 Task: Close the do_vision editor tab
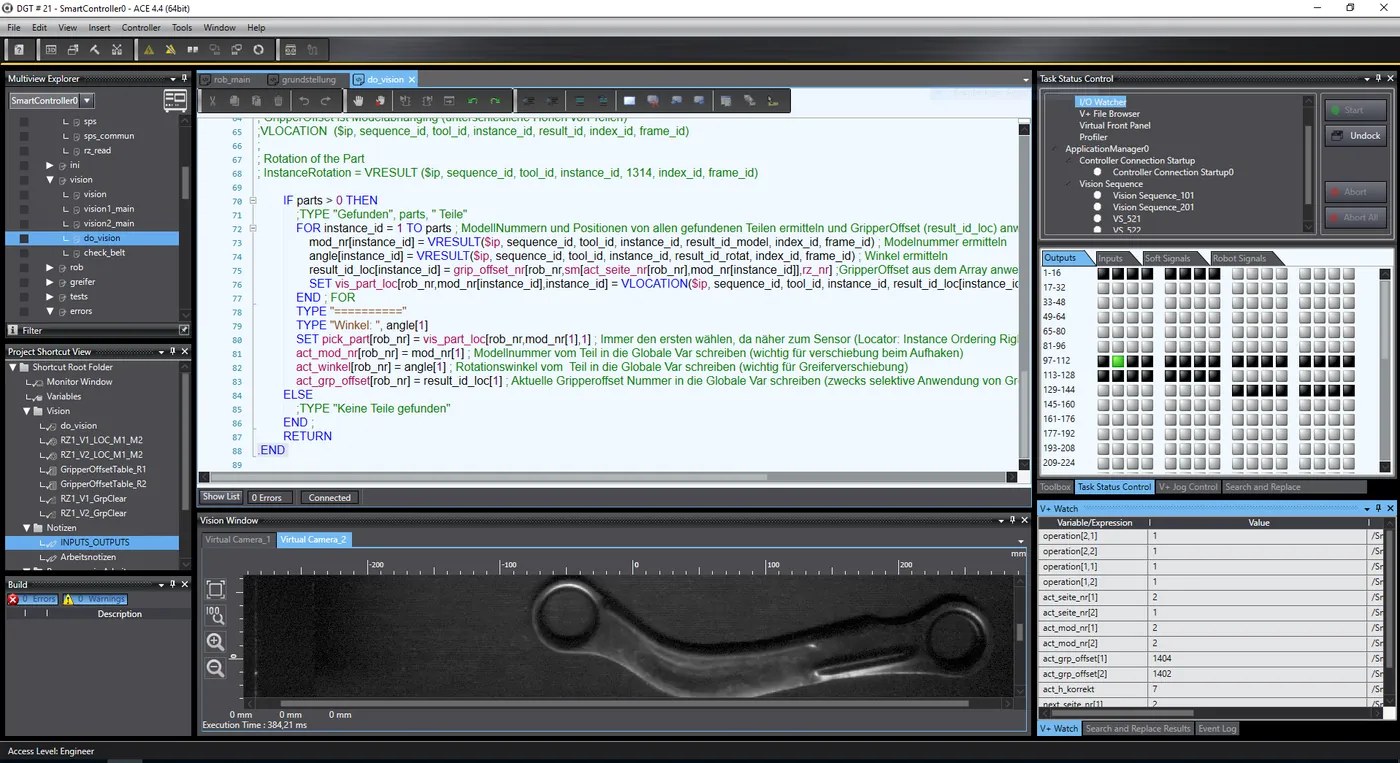[412, 79]
